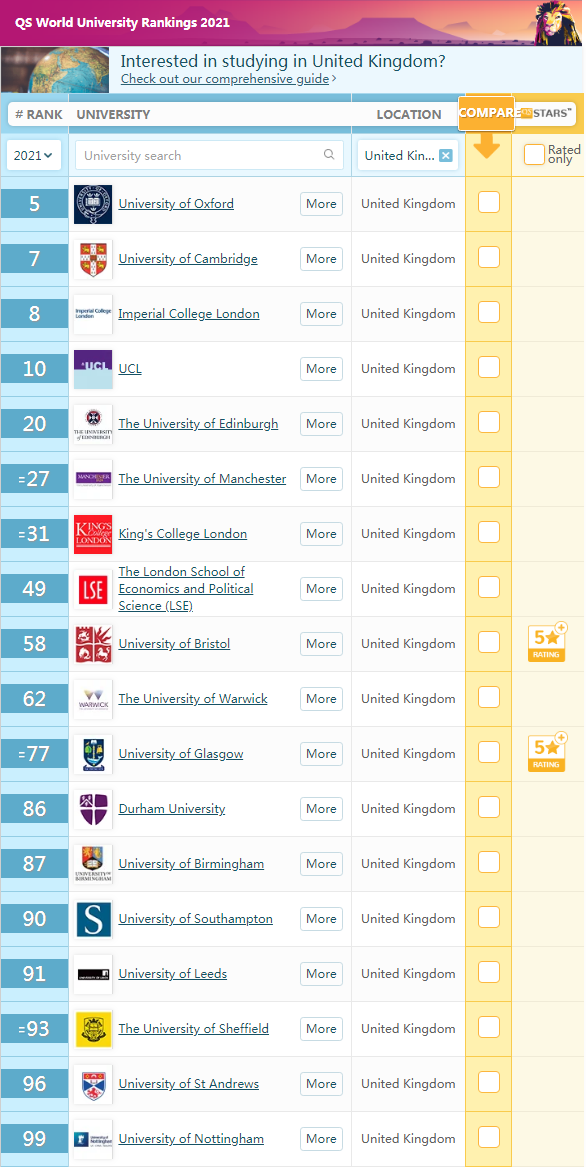The width and height of the screenshot is (586, 1167).
Task: Sort by the RANK column header
Action: tap(39, 115)
